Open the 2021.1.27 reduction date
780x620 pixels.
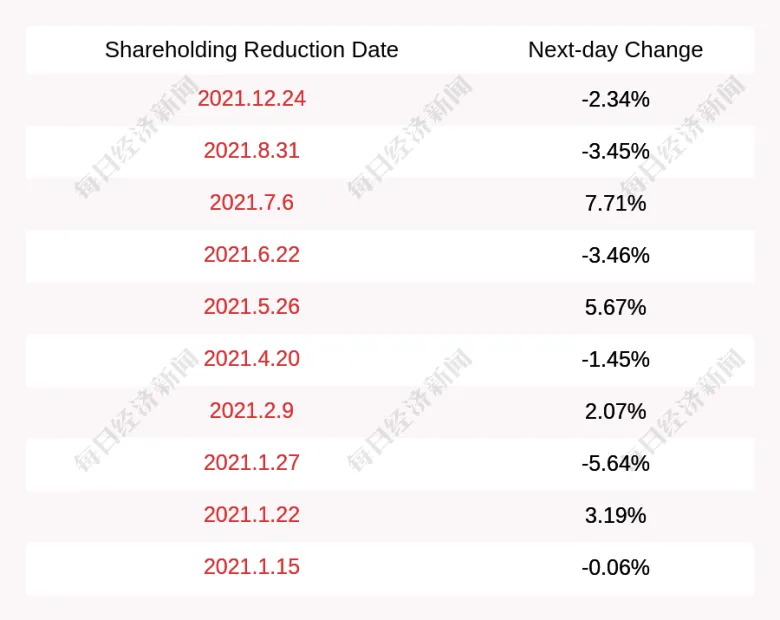pyautogui.click(x=251, y=463)
